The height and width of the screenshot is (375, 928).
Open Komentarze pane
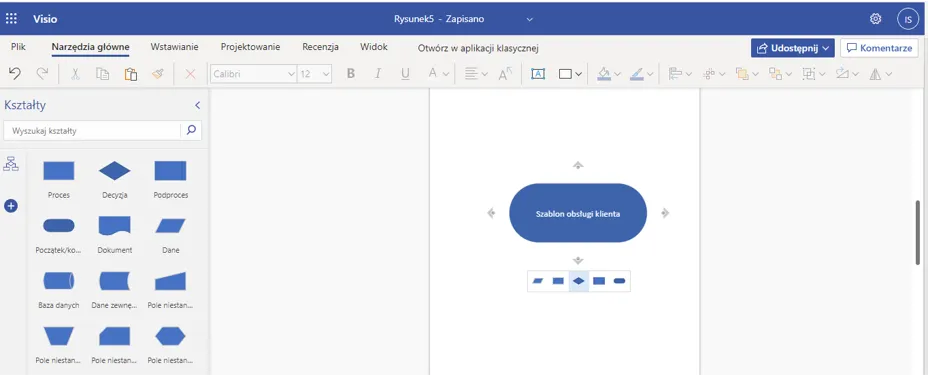pyautogui.click(x=879, y=49)
